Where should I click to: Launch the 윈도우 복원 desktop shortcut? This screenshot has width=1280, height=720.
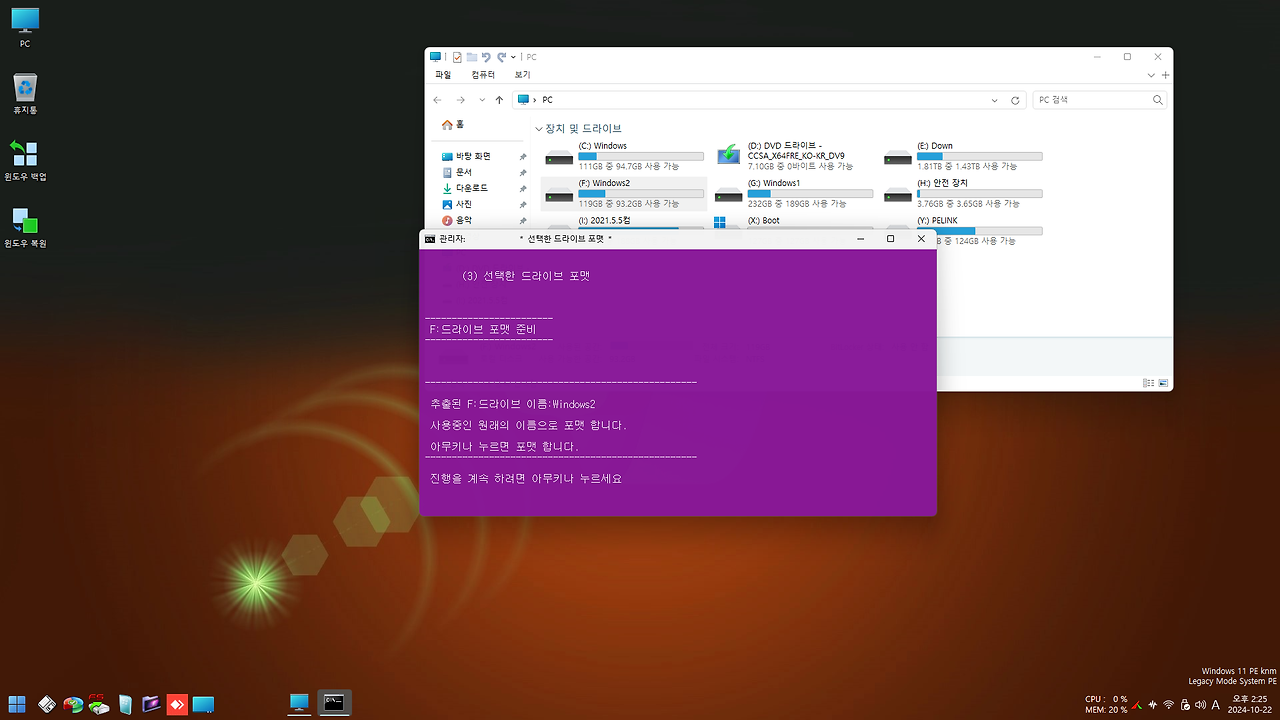25,227
